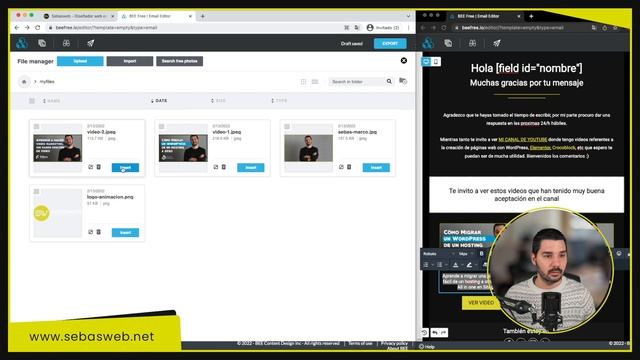Screen dimensions: 640x360
Task: Create a new folder with the folder icon
Action: pos(403,81)
